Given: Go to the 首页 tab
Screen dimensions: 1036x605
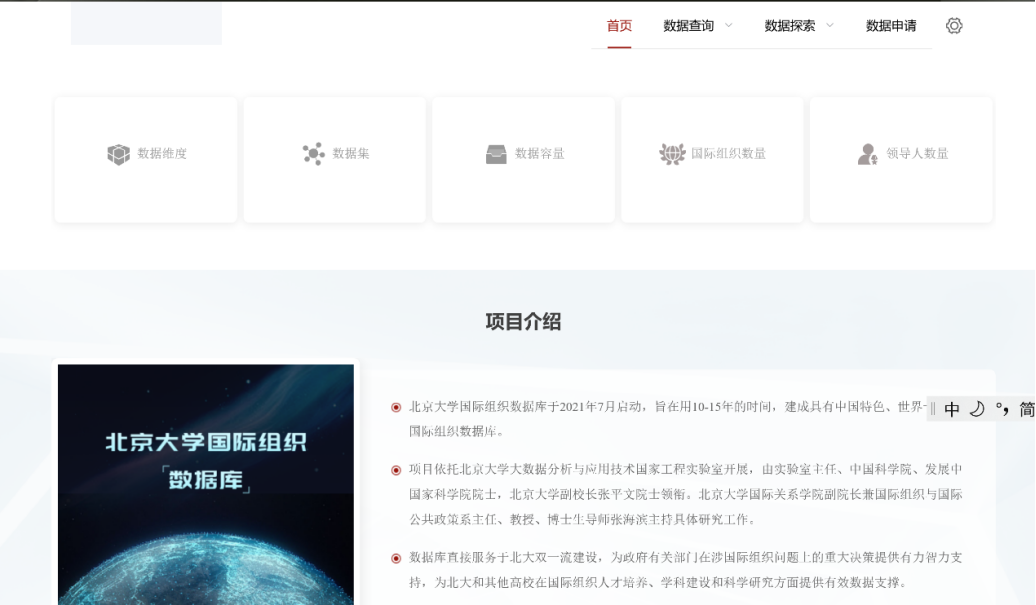Looking at the screenshot, I should pyautogui.click(x=619, y=26).
